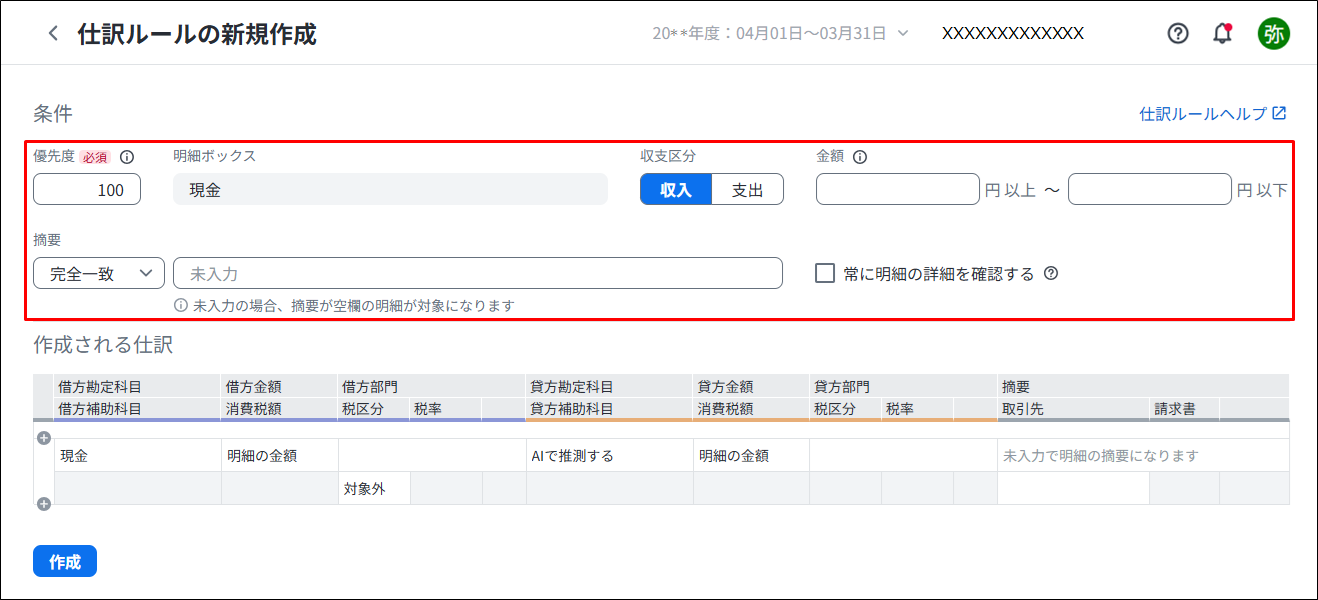Click the AIで推測する credit account cell
This screenshot has height=600, width=1318.
(x=609, y=456)
